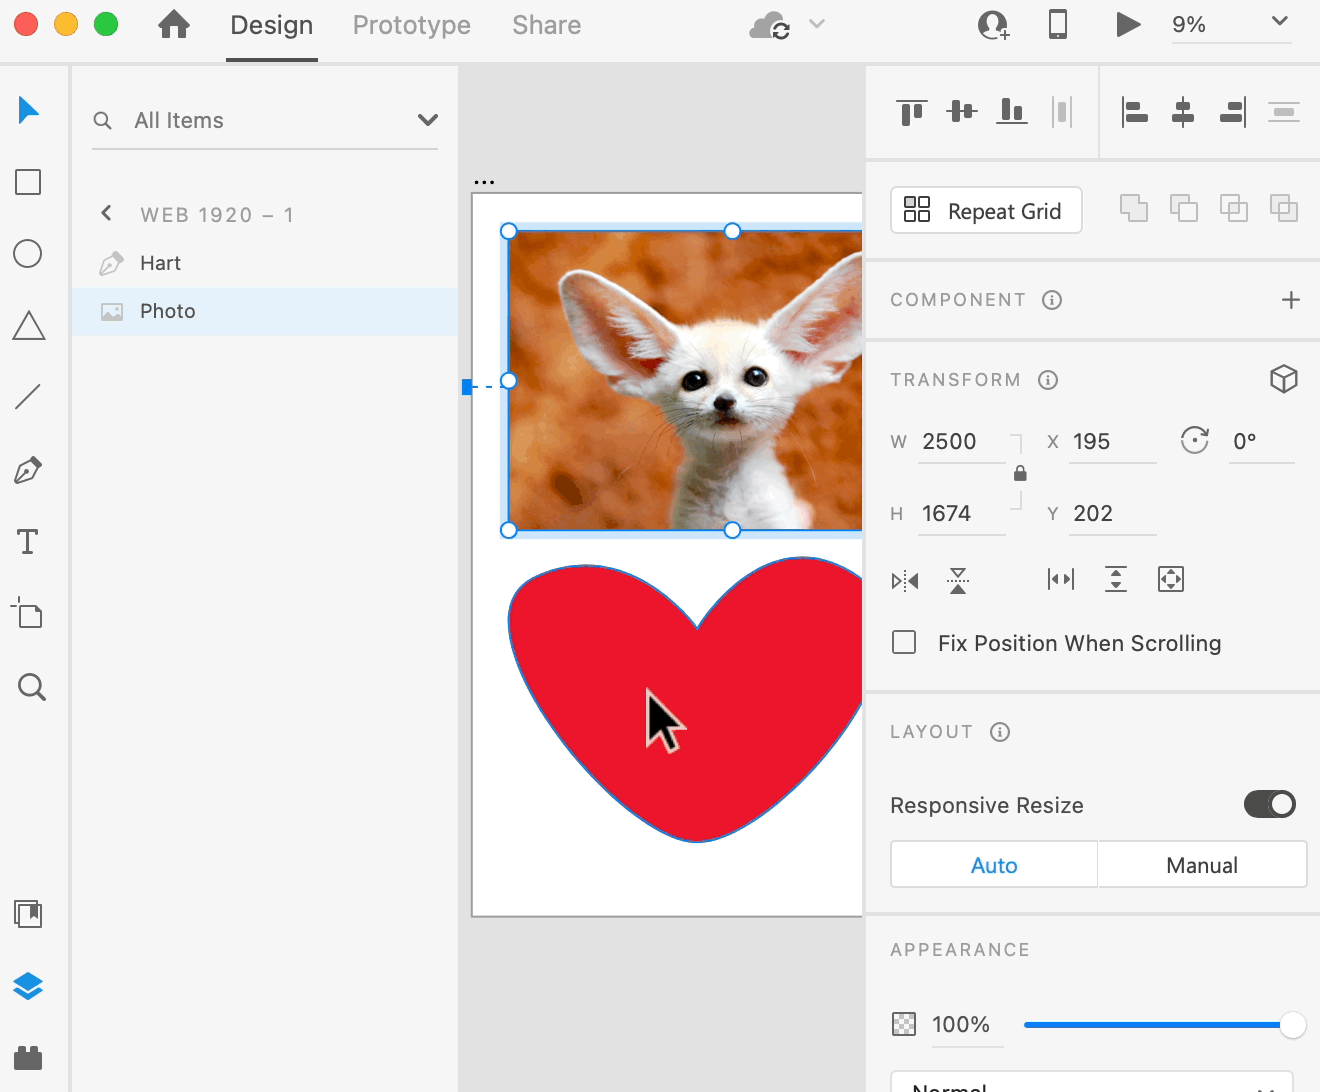Click the invite to document icon
1320x1092 pixels.
point(993,24)
